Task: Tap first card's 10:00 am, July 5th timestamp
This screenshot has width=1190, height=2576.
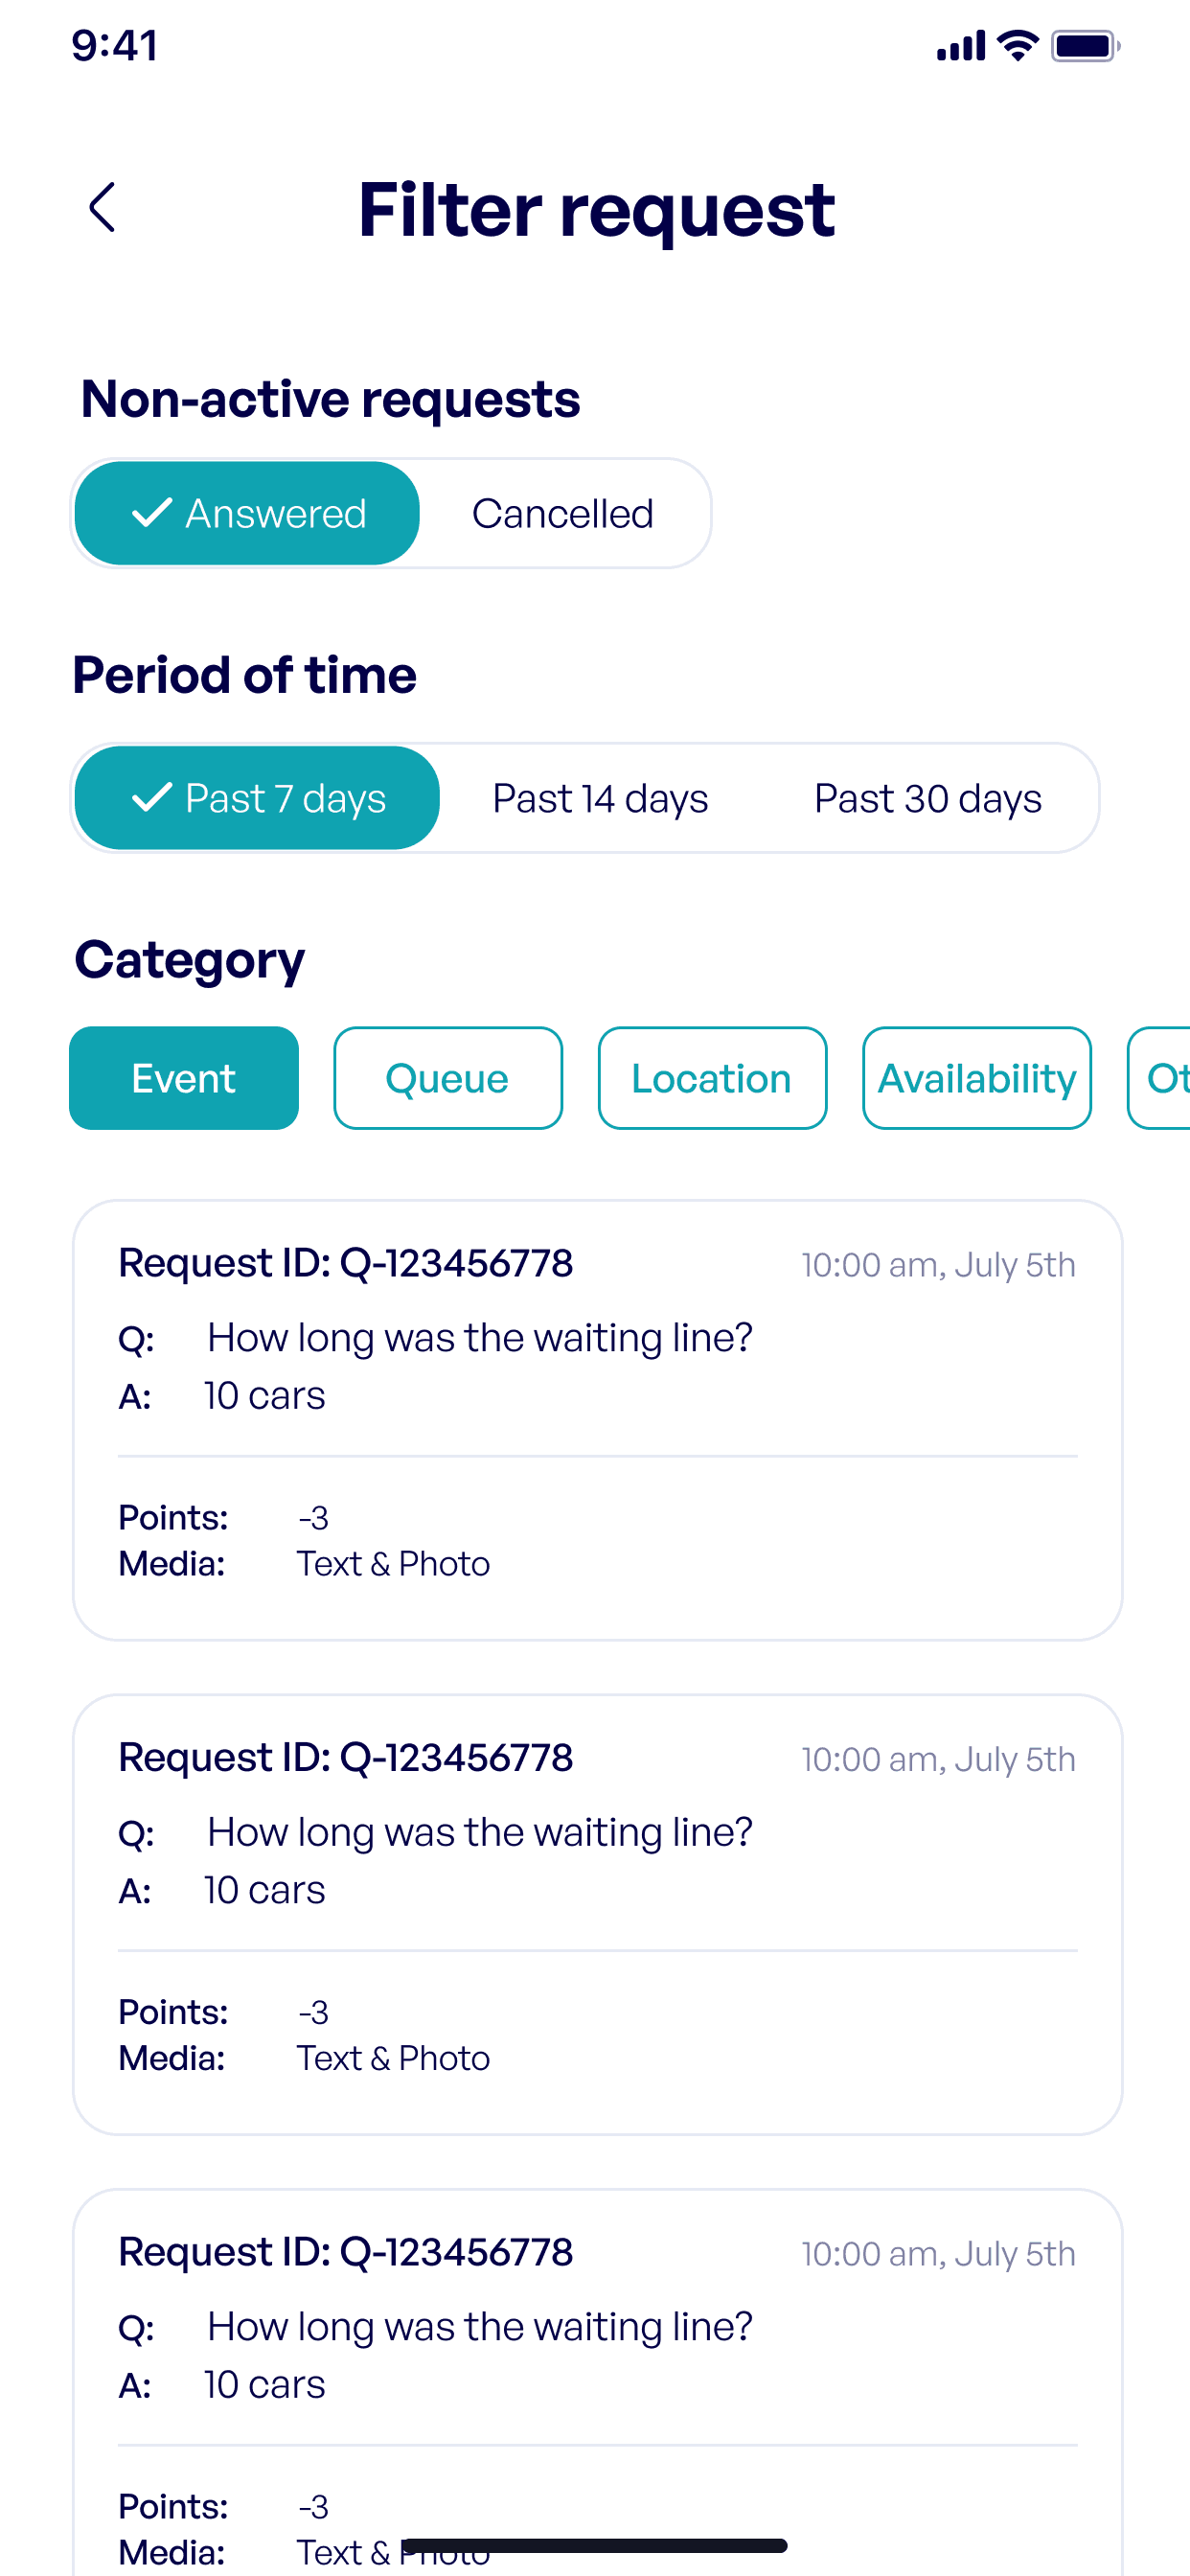Action: tap(938, 1265)
